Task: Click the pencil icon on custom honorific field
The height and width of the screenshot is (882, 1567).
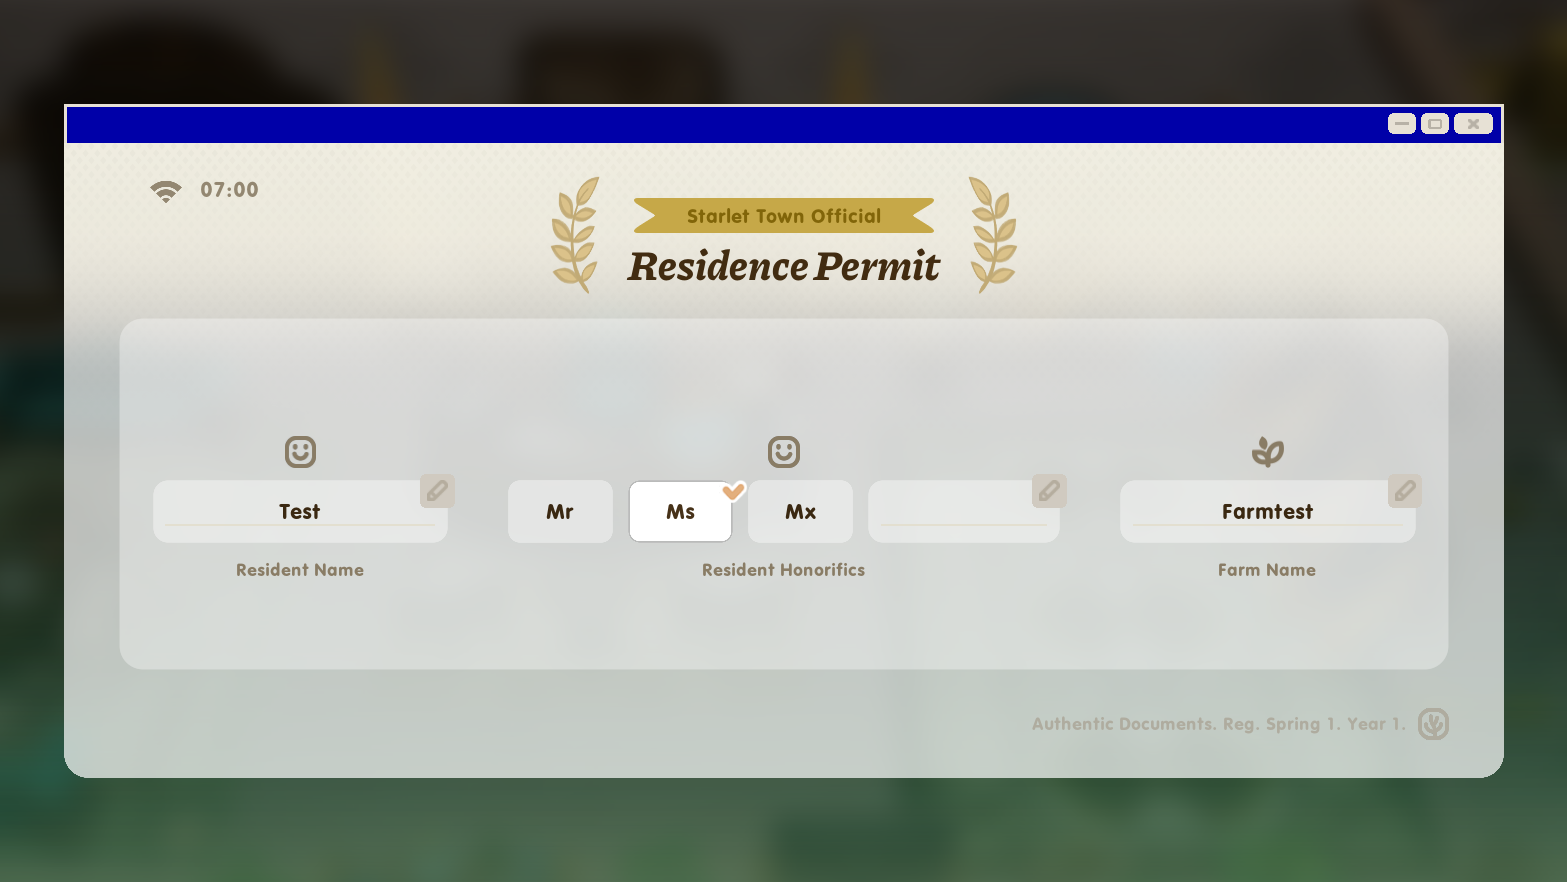Action: [1049, 491]
